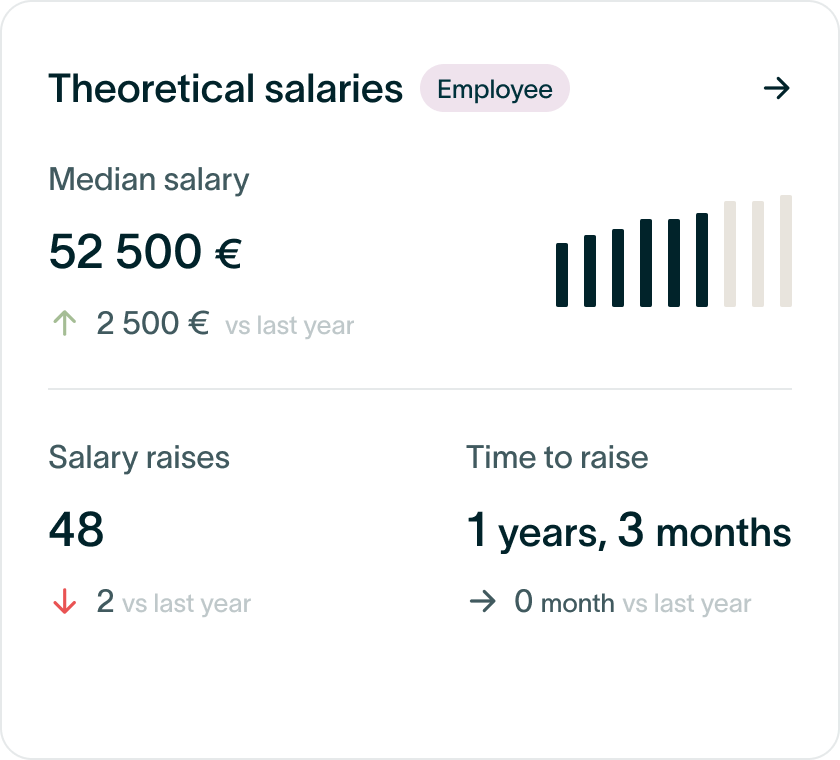Image resolution: width=840 pixels, height=760 pixels.
Task: Select the tallest dark bar in chart
Action: coord(702,260)
